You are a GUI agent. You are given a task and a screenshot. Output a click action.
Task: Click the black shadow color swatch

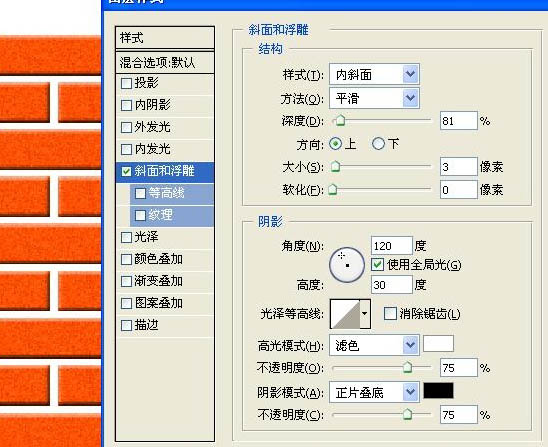pos(439,390)
